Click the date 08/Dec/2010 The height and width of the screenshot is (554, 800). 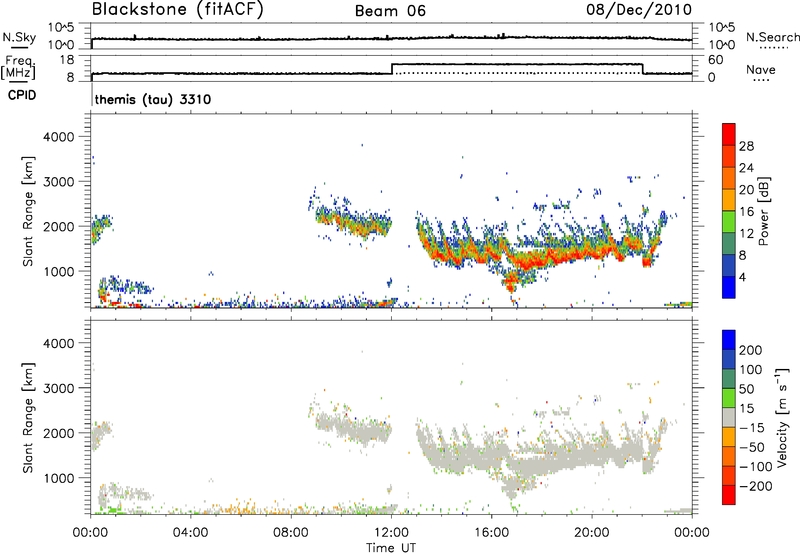tap(639, 9)
